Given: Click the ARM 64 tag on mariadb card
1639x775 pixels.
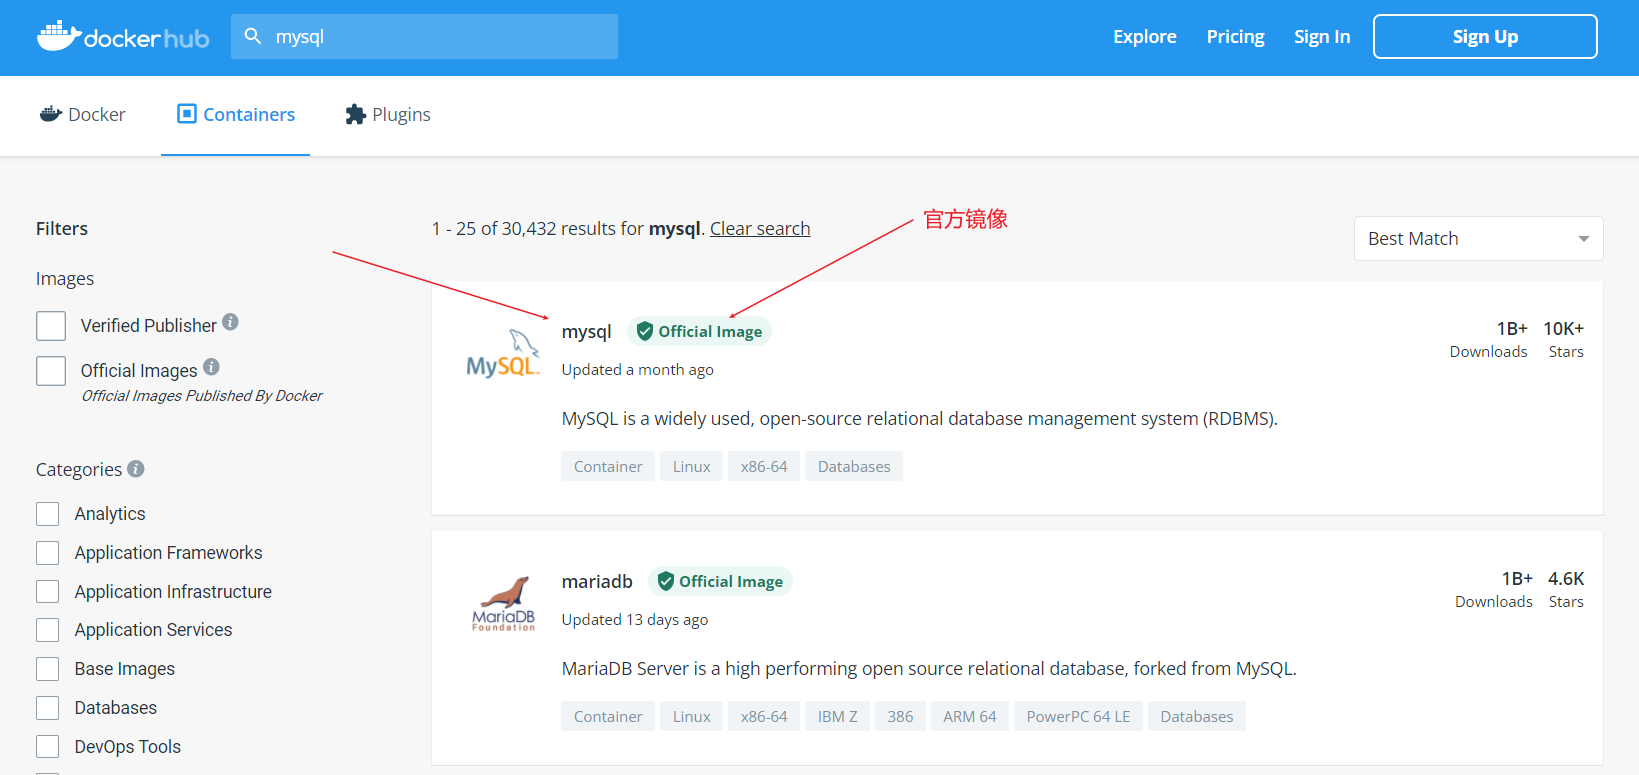Looking at the screenshot, I should coord(970,716).
